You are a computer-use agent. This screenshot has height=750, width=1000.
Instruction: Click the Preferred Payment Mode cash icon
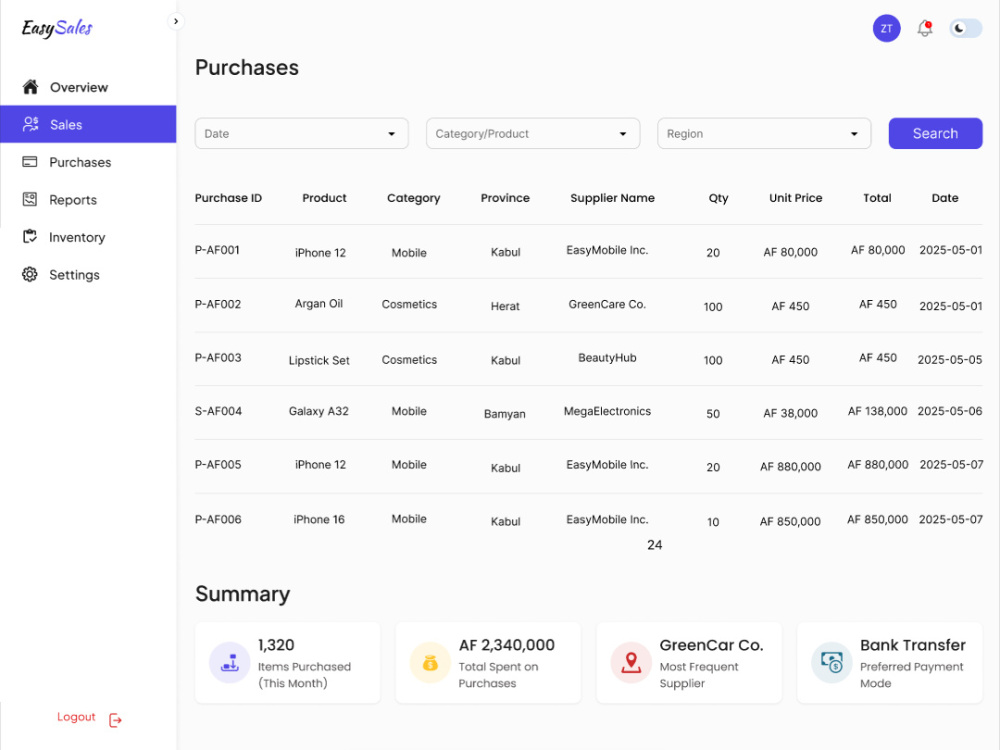click(832, 663)
